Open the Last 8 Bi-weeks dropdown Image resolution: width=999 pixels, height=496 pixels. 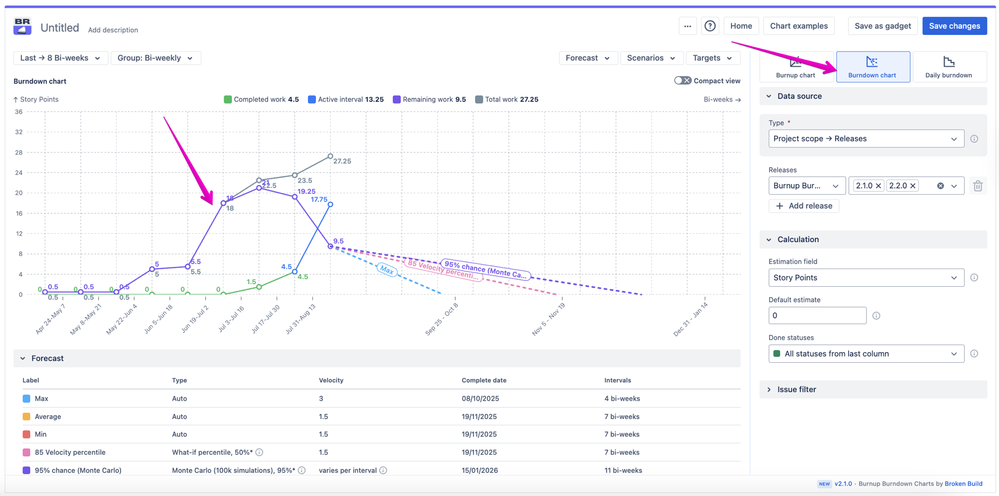coord(61,58)
